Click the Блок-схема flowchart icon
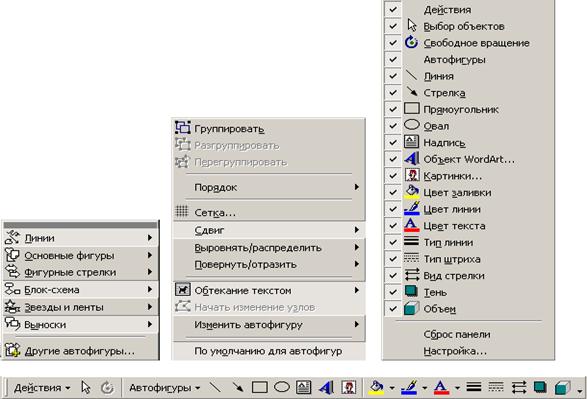Image resolution: width=587 pixels, height=399 pixels. (x=12, y=289)
